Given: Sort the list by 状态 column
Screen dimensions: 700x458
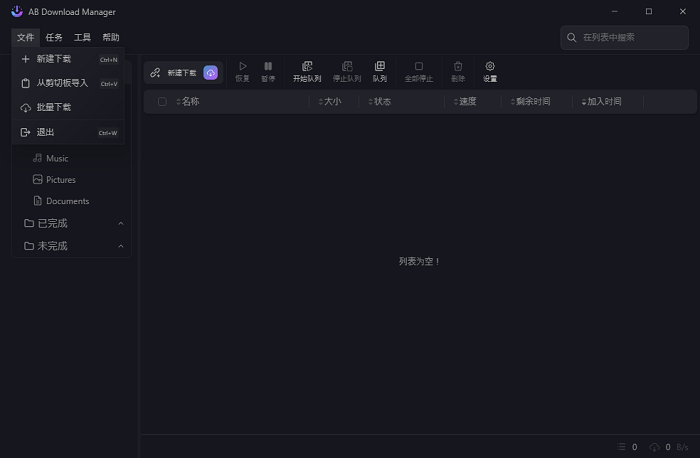Looking at the screenshot, I should tap(379, 102).
